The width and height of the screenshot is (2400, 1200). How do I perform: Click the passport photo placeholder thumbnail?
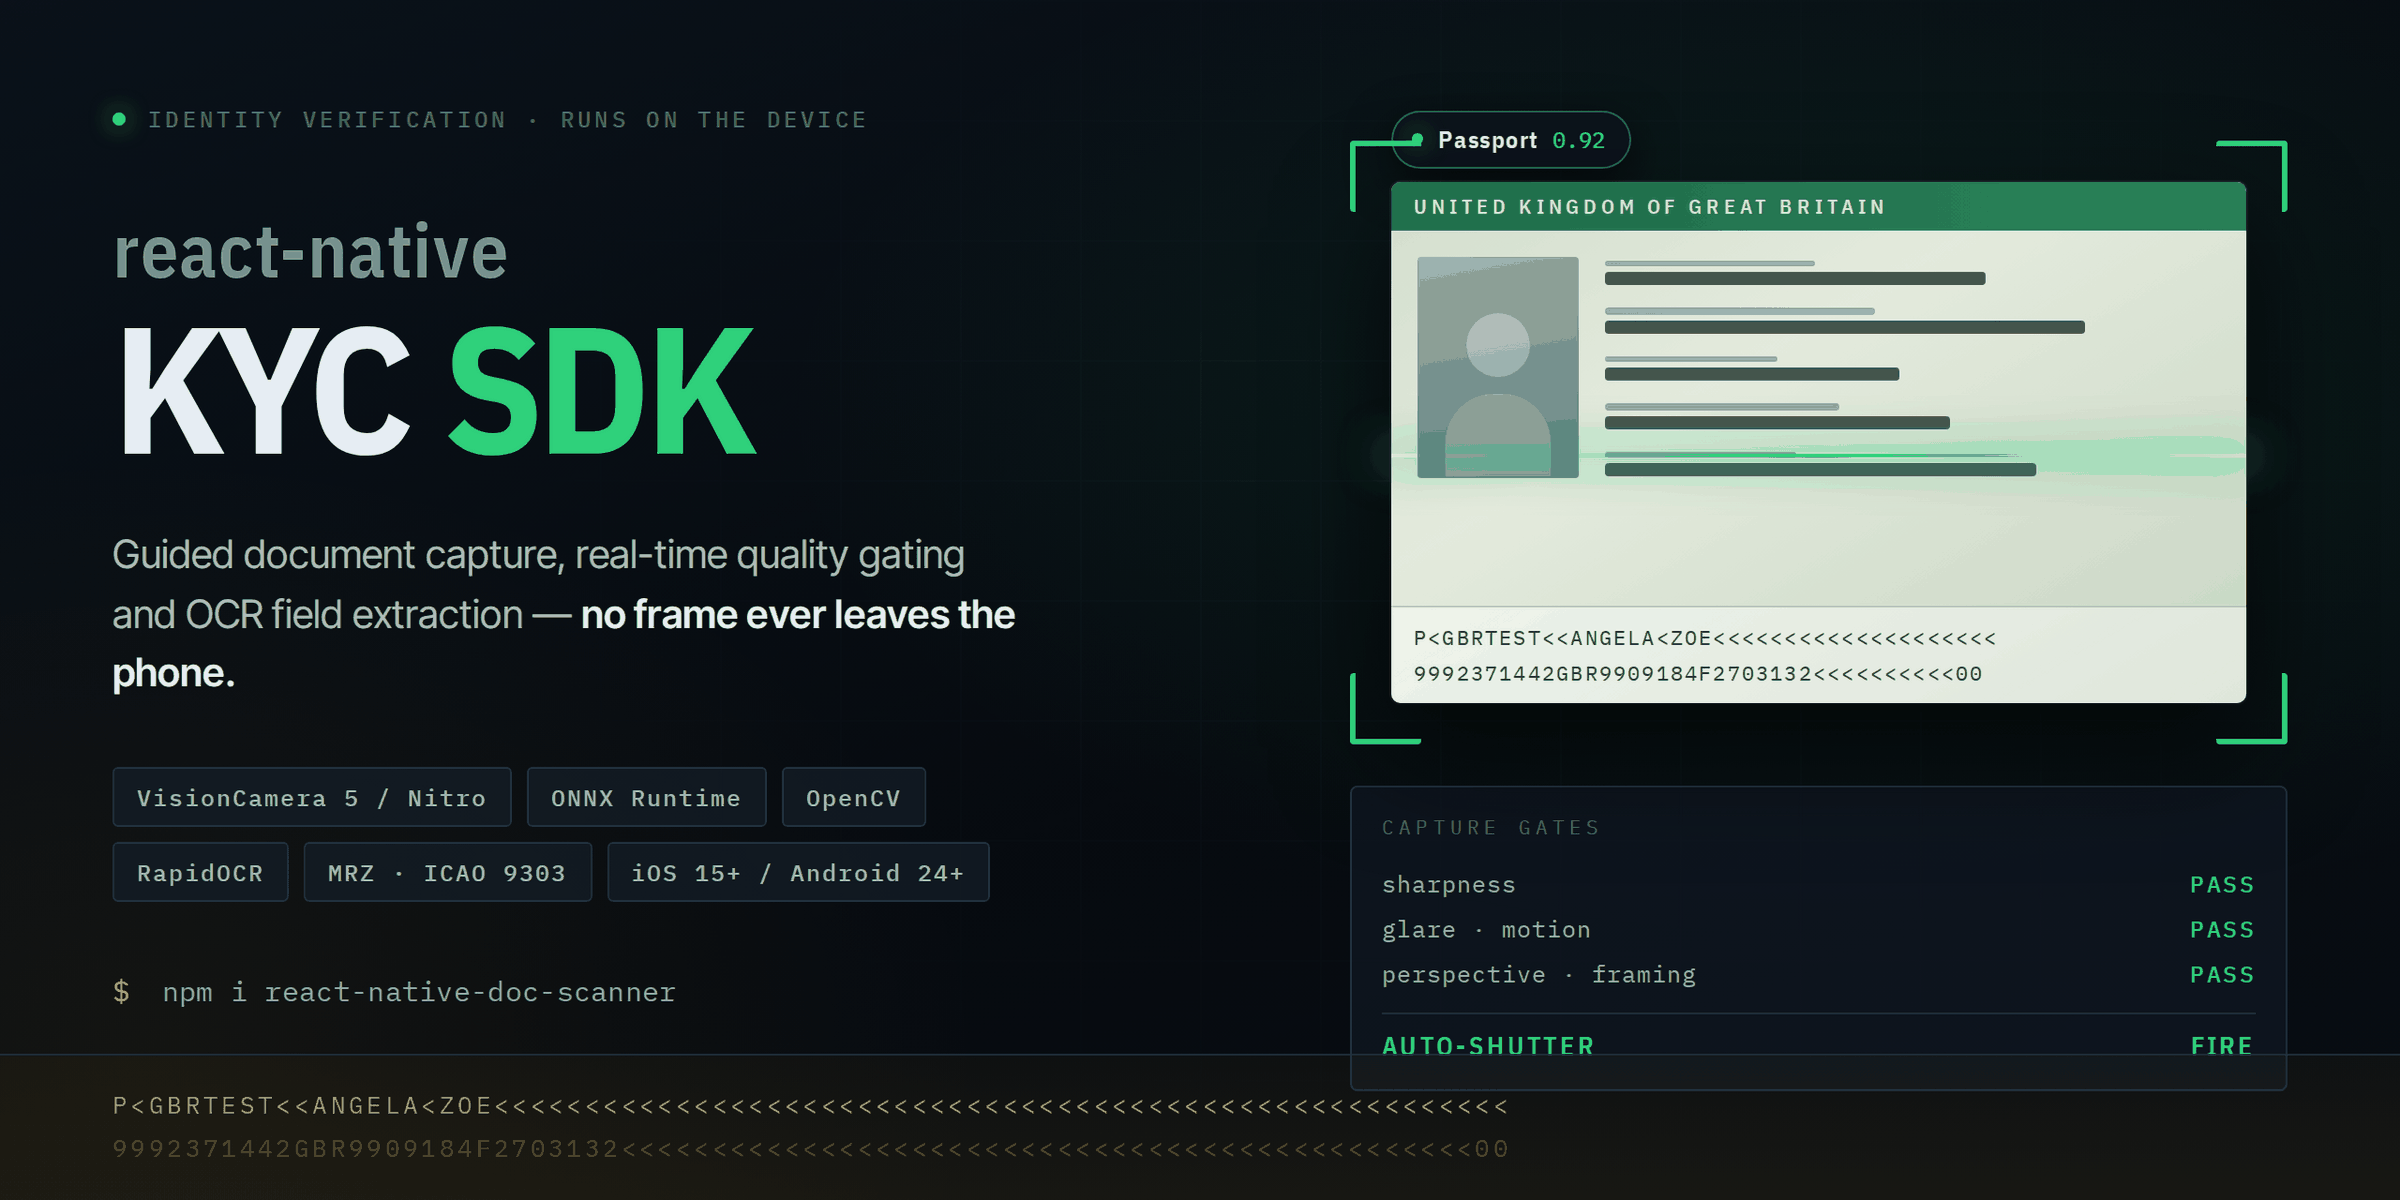(1497, 367)
